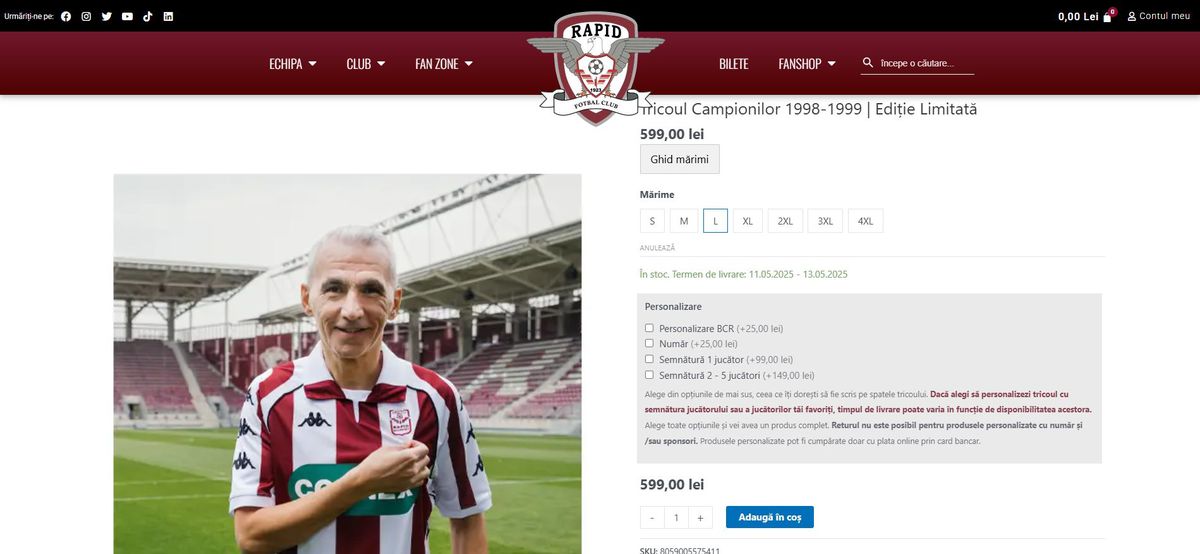The height and width of the screenshot is (554, 1200).
Task: Click the Adaugă în coș button
Action: coord(770,517)
